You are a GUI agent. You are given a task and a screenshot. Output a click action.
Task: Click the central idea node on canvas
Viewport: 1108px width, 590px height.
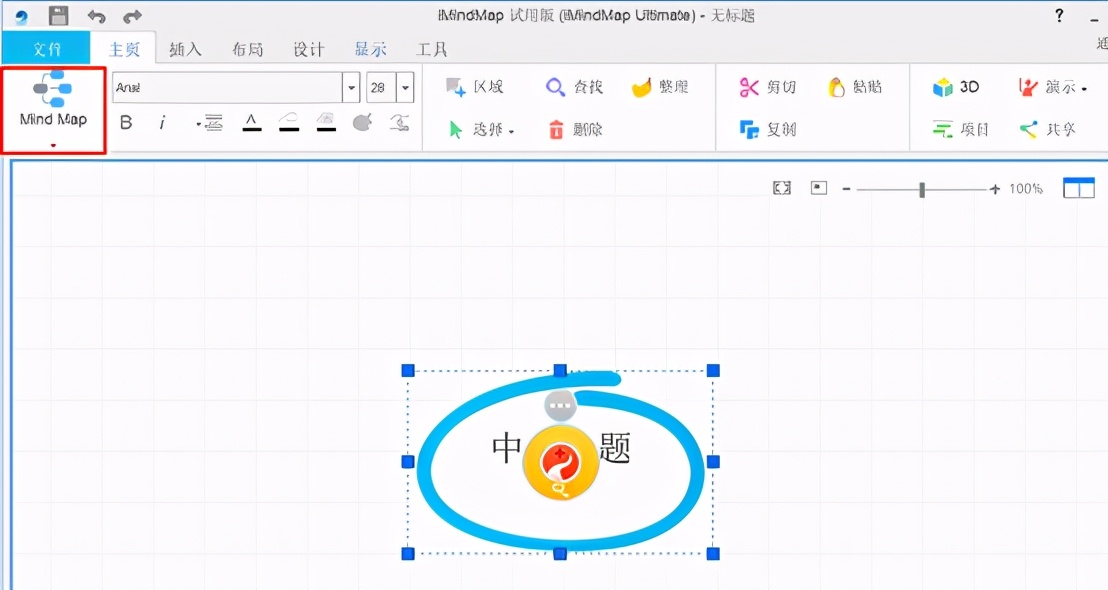point(560,461)
